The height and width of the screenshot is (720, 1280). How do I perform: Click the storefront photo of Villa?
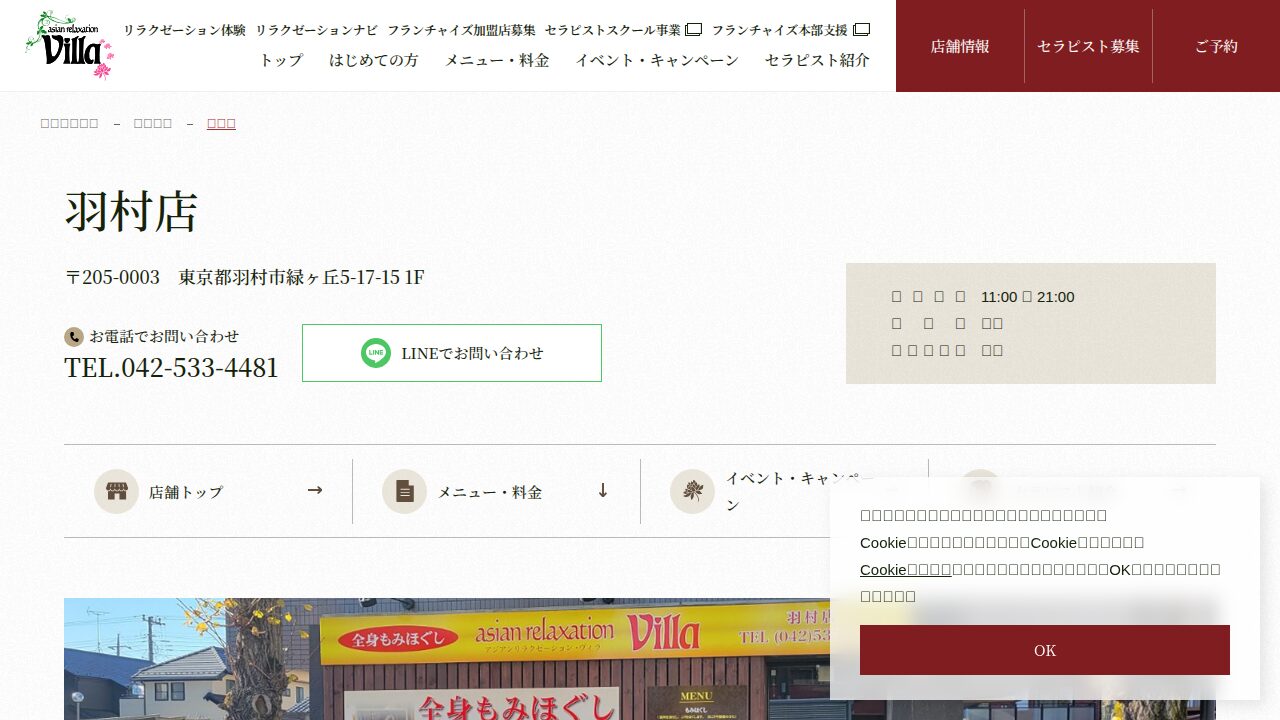pos(450,660)
